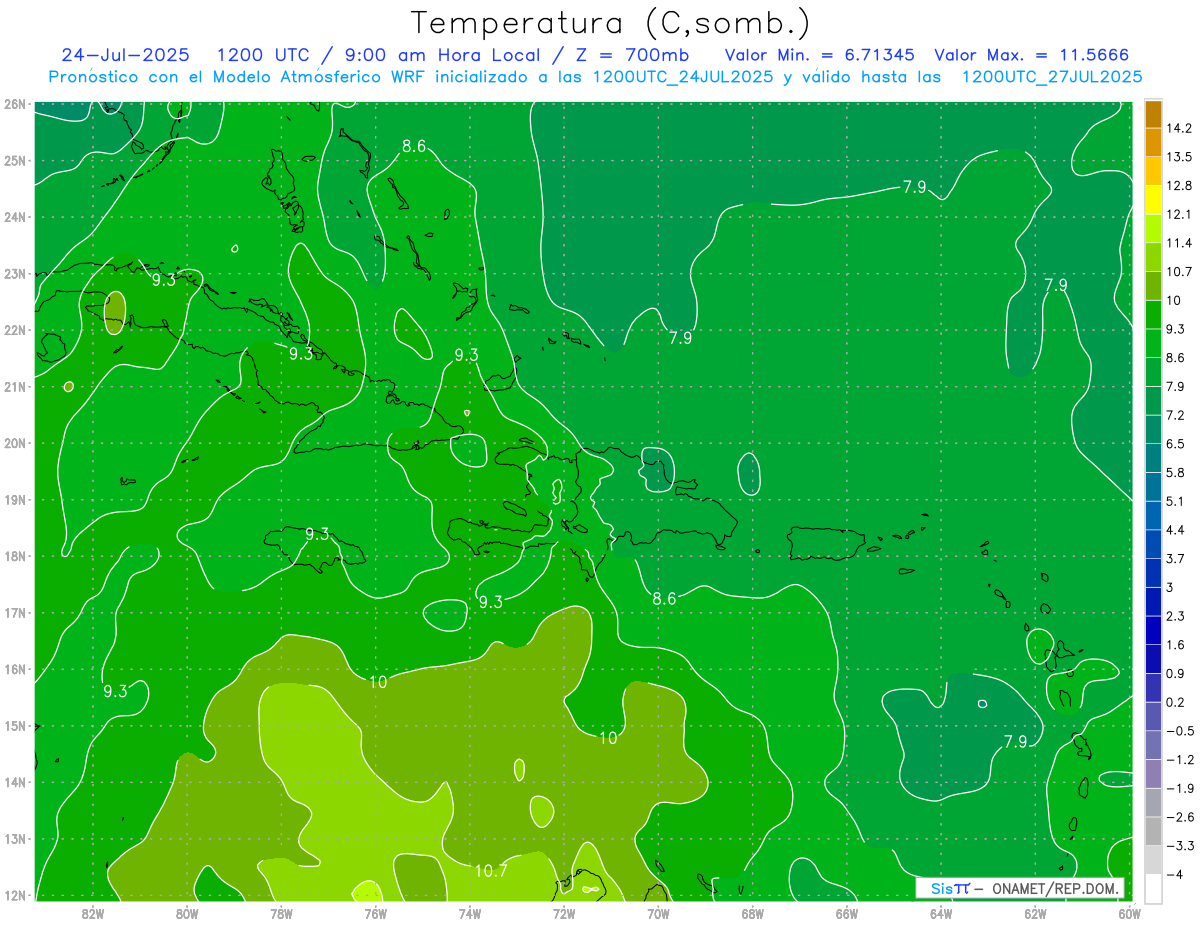Click the "72W" longitude axis label
Viewport: 1200px width, 927px height.
coord(564,913)
